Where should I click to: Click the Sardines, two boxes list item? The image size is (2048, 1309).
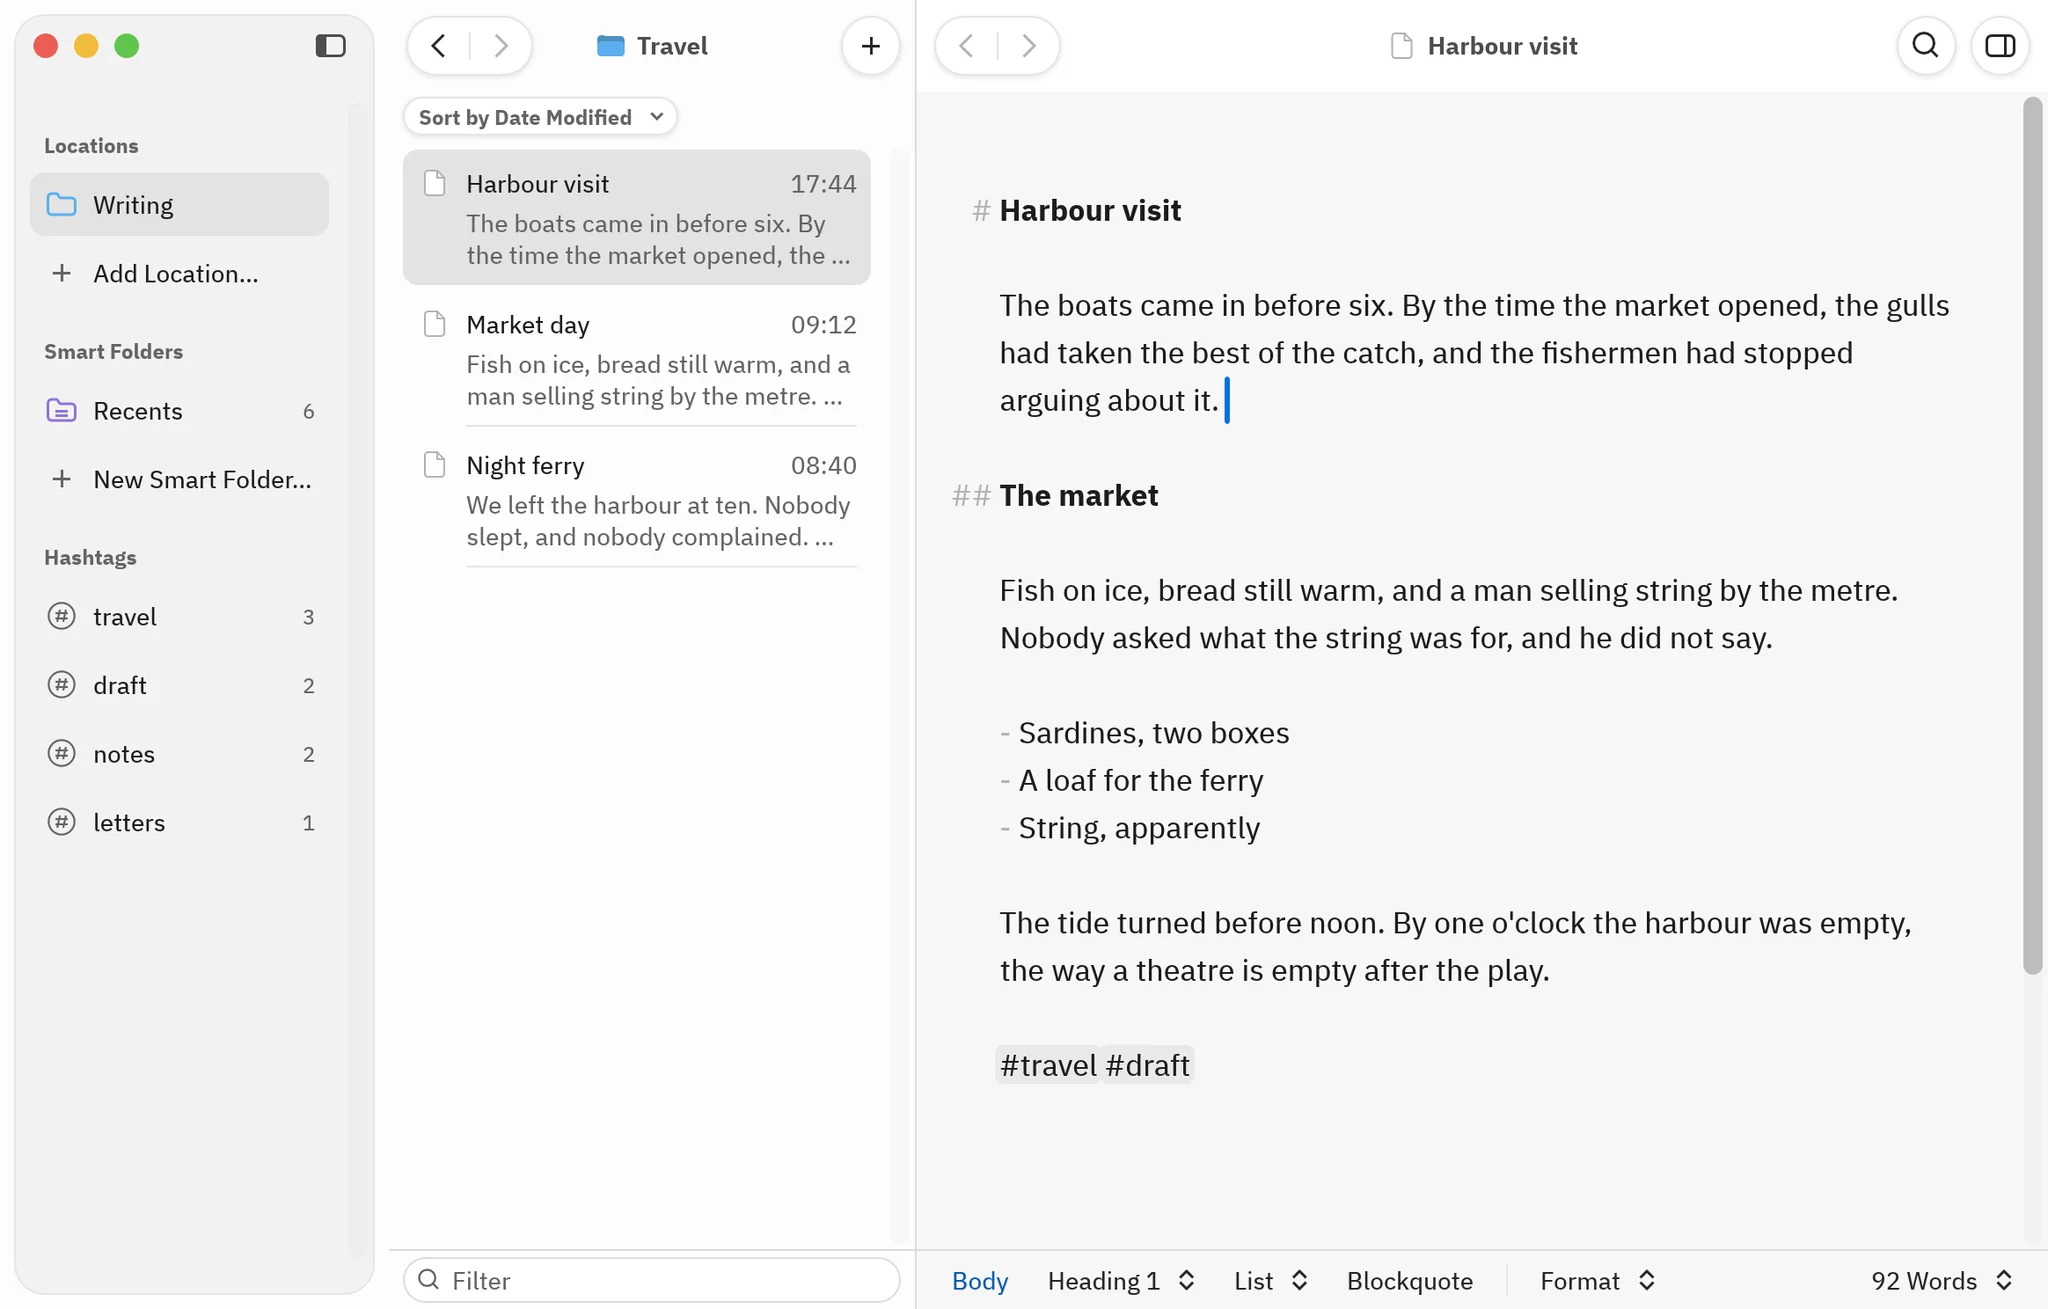coord(1154,733)
